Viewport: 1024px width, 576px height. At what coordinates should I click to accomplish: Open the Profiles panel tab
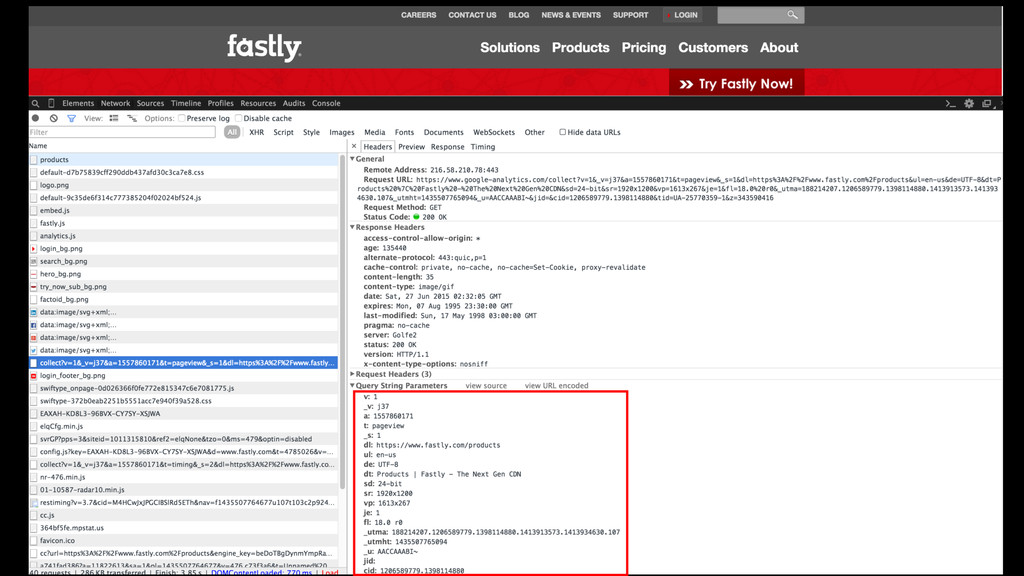221,103
